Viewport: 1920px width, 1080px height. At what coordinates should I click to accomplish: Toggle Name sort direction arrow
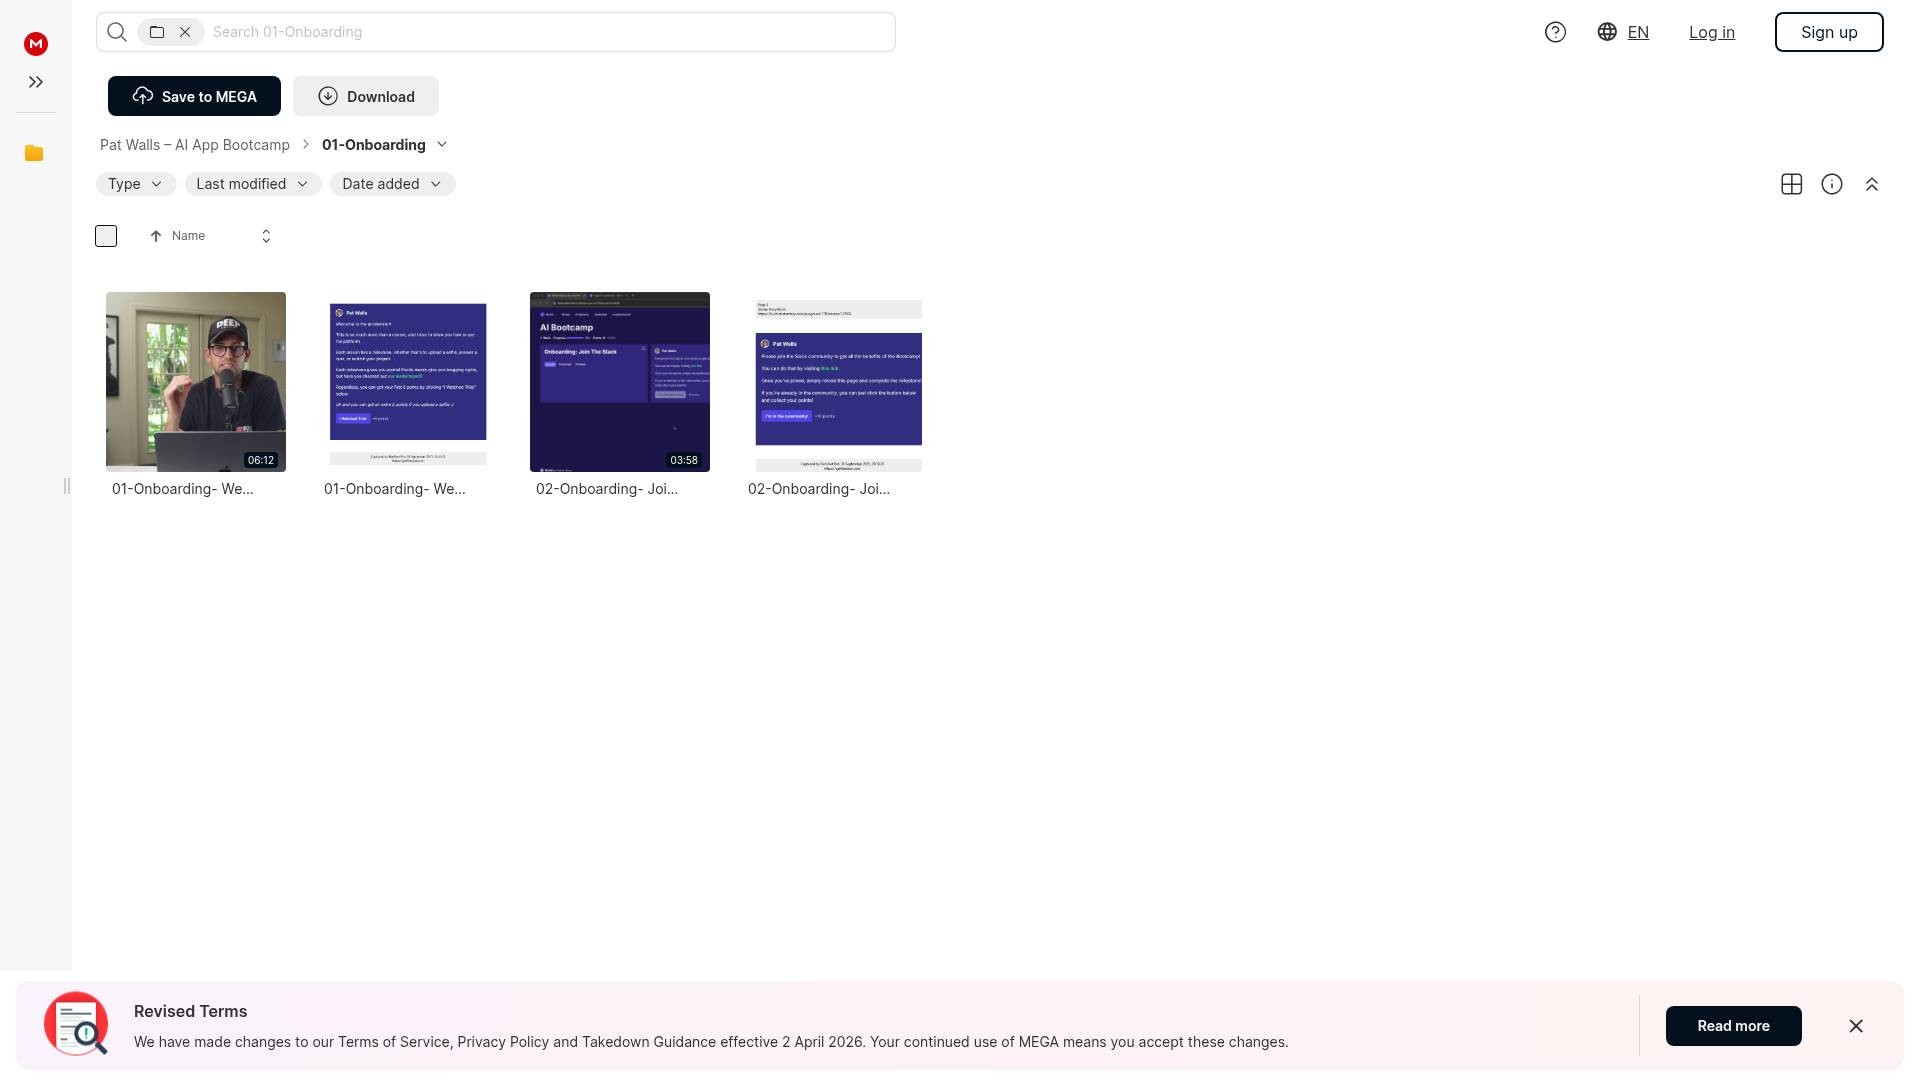click(x=155, y=236)
